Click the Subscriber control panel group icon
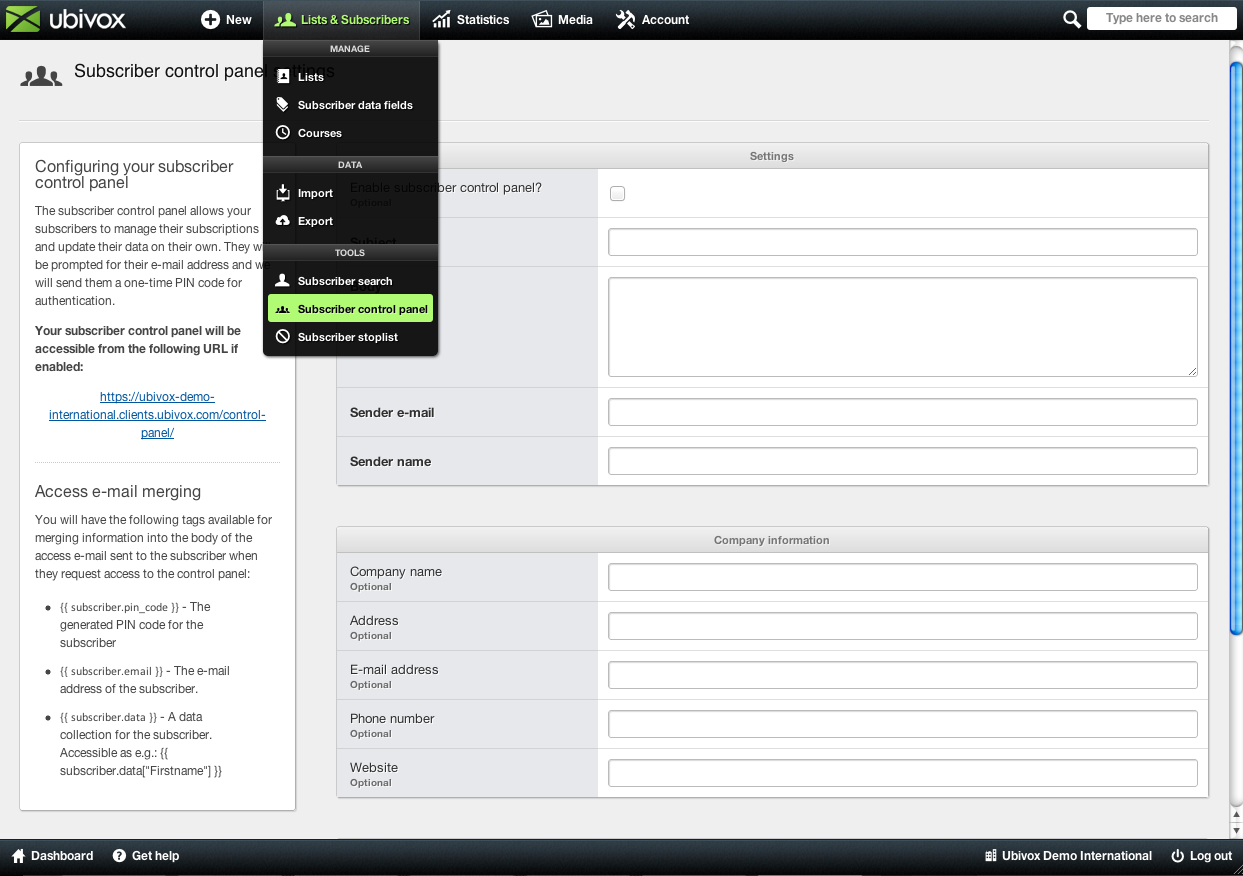Image resolution: width=1243 pixels, height=876 pixels. [283, 309]
